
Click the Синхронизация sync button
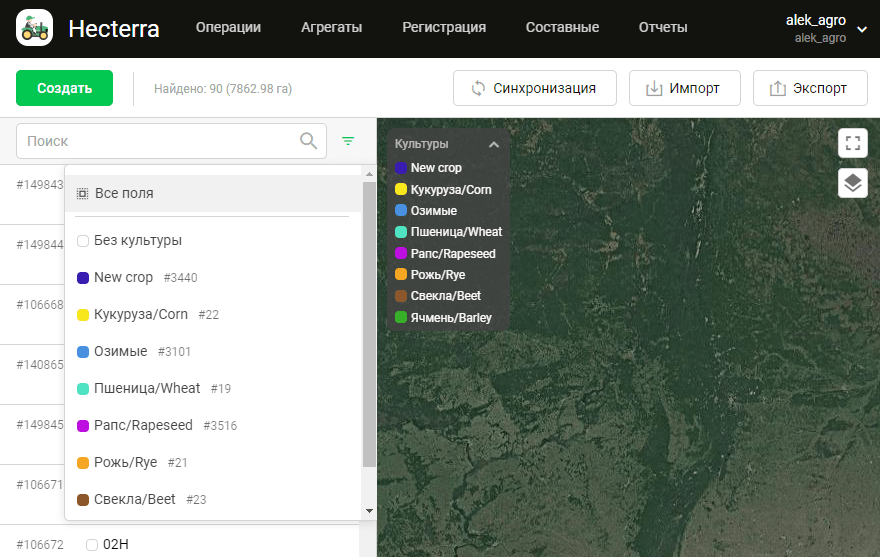tap(534, 88)
